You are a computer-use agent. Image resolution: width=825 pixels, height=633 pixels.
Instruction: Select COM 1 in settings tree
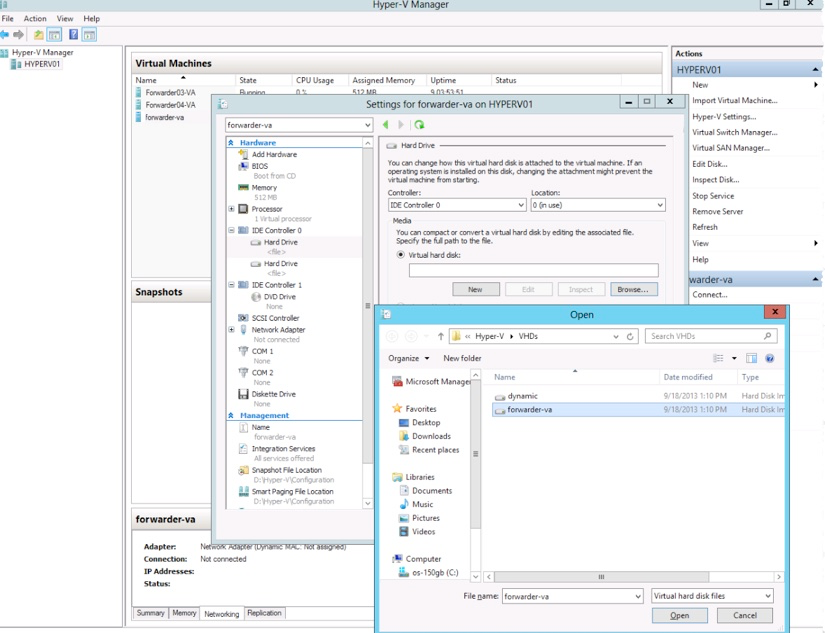click(x=262, y=351)
